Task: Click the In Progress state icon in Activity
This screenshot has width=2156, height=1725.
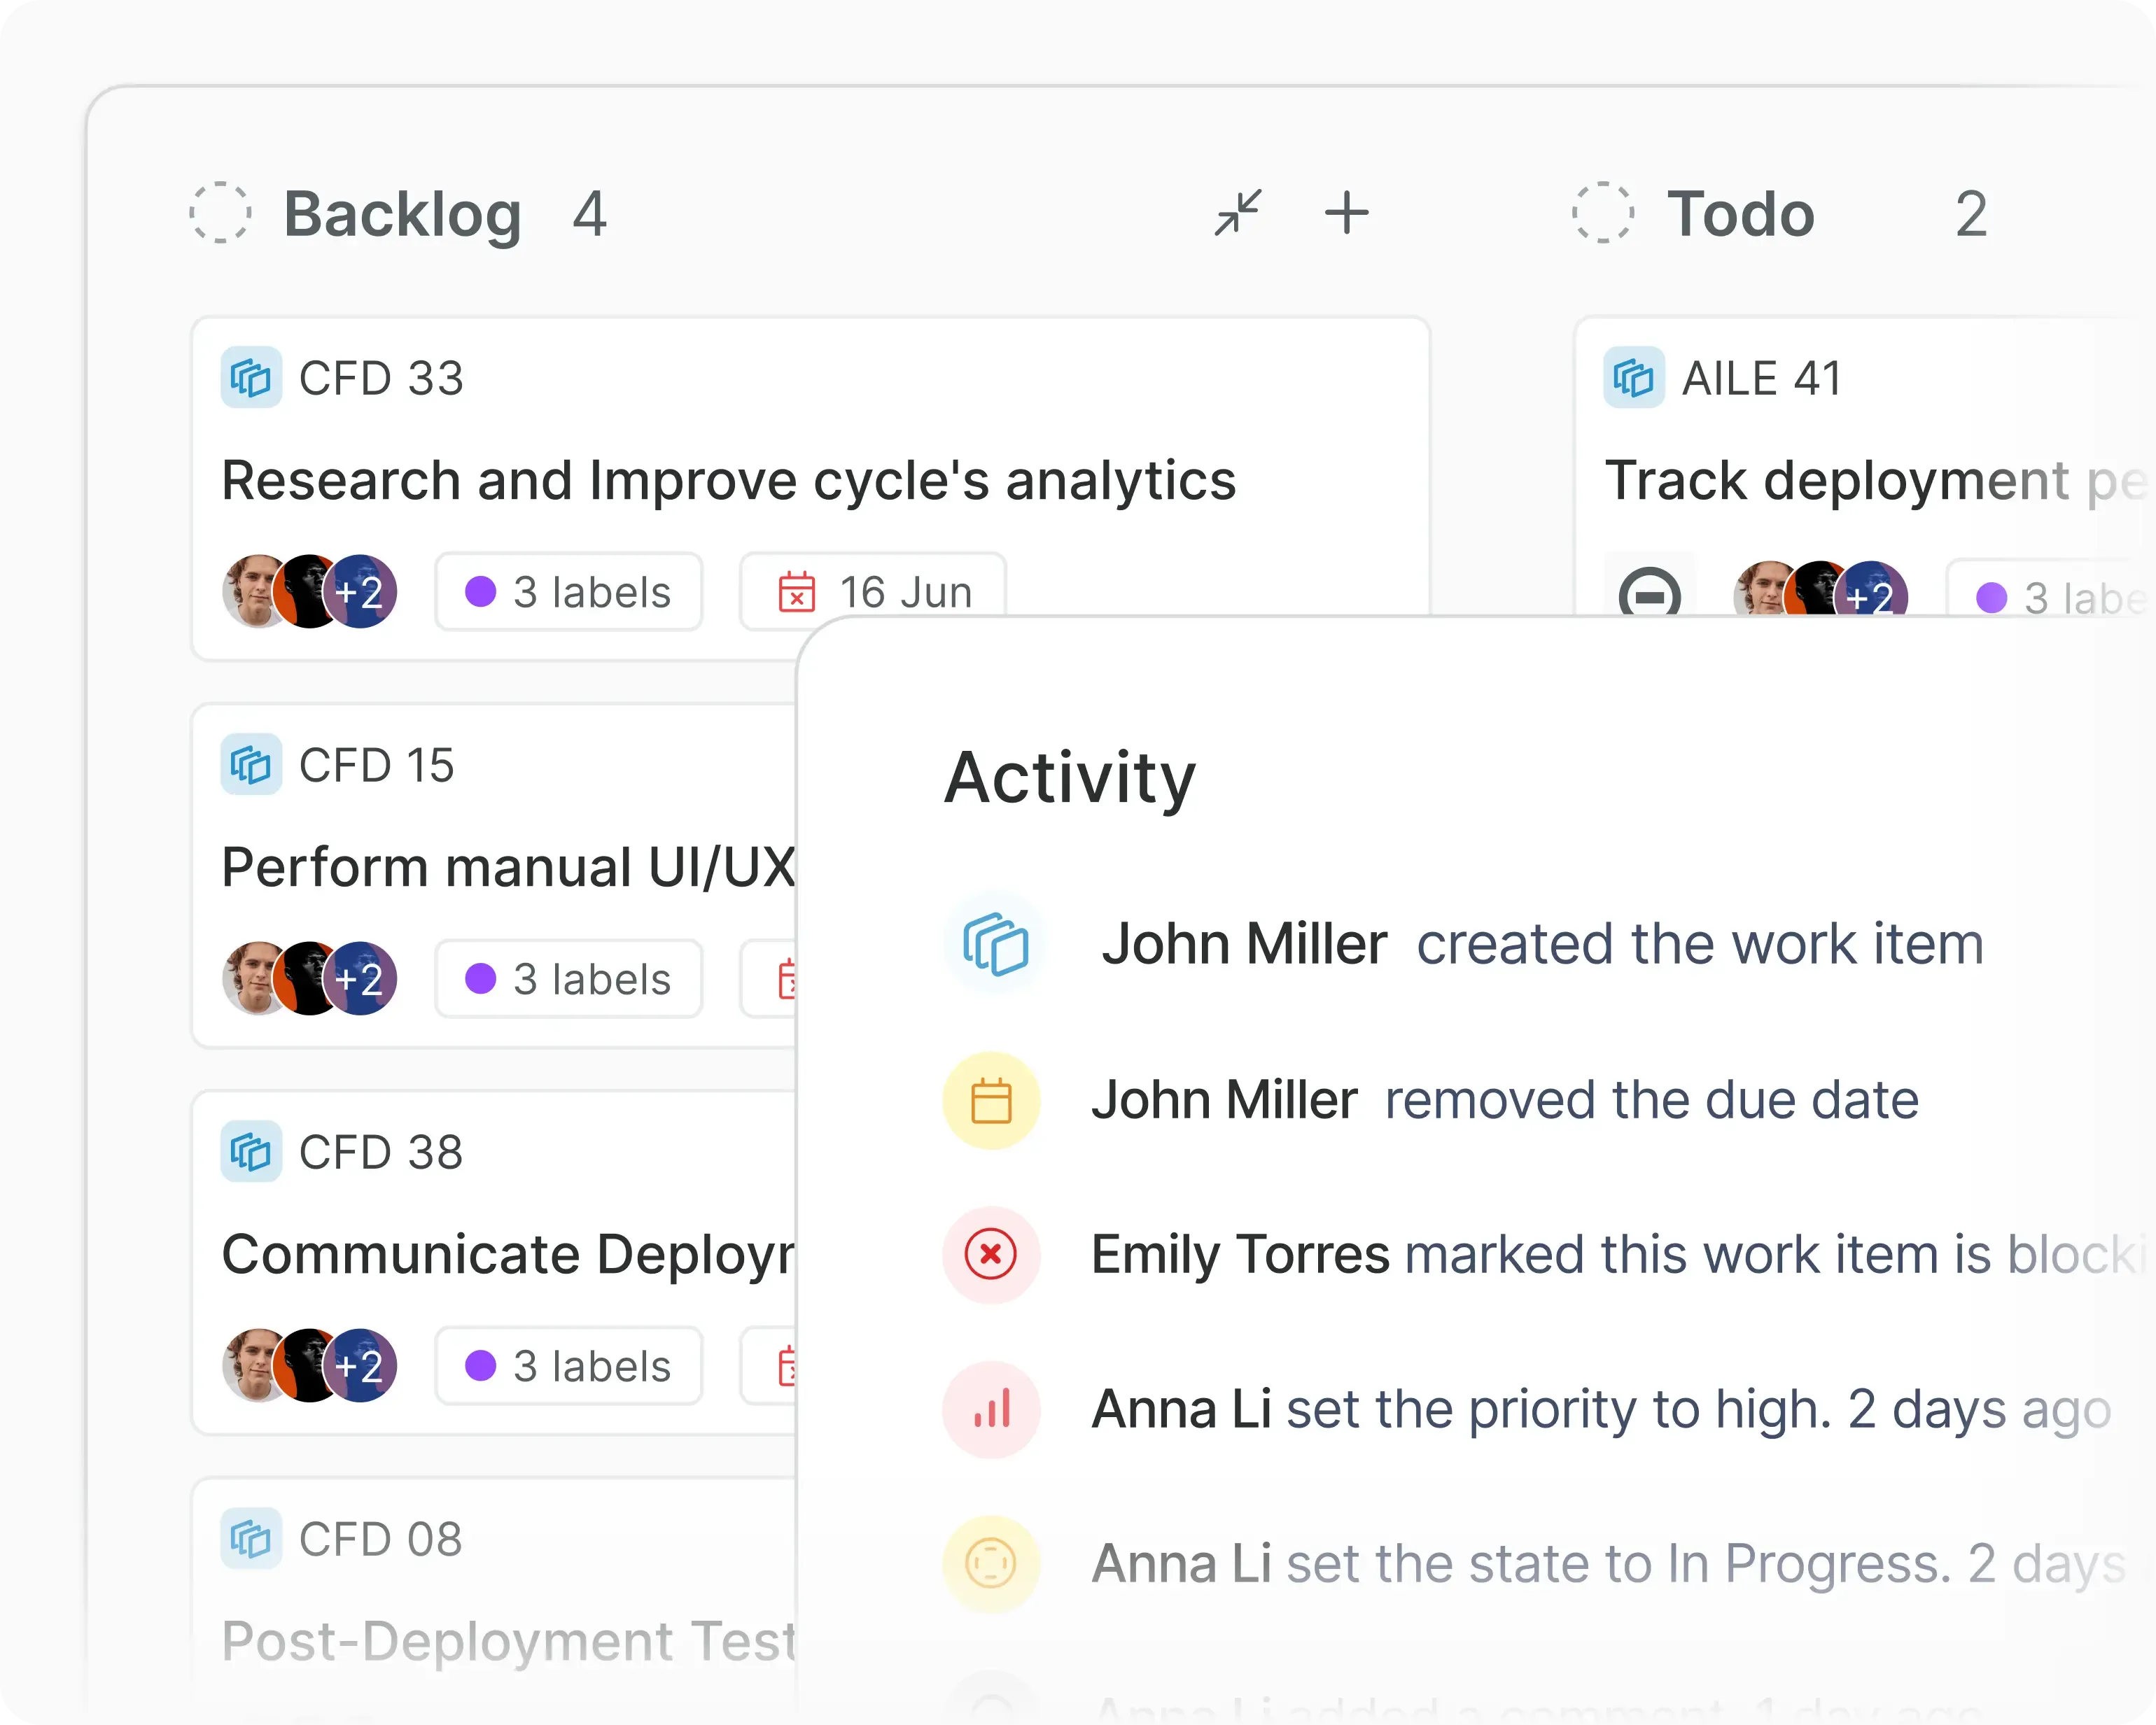Action: click(x=991, y=1563)
